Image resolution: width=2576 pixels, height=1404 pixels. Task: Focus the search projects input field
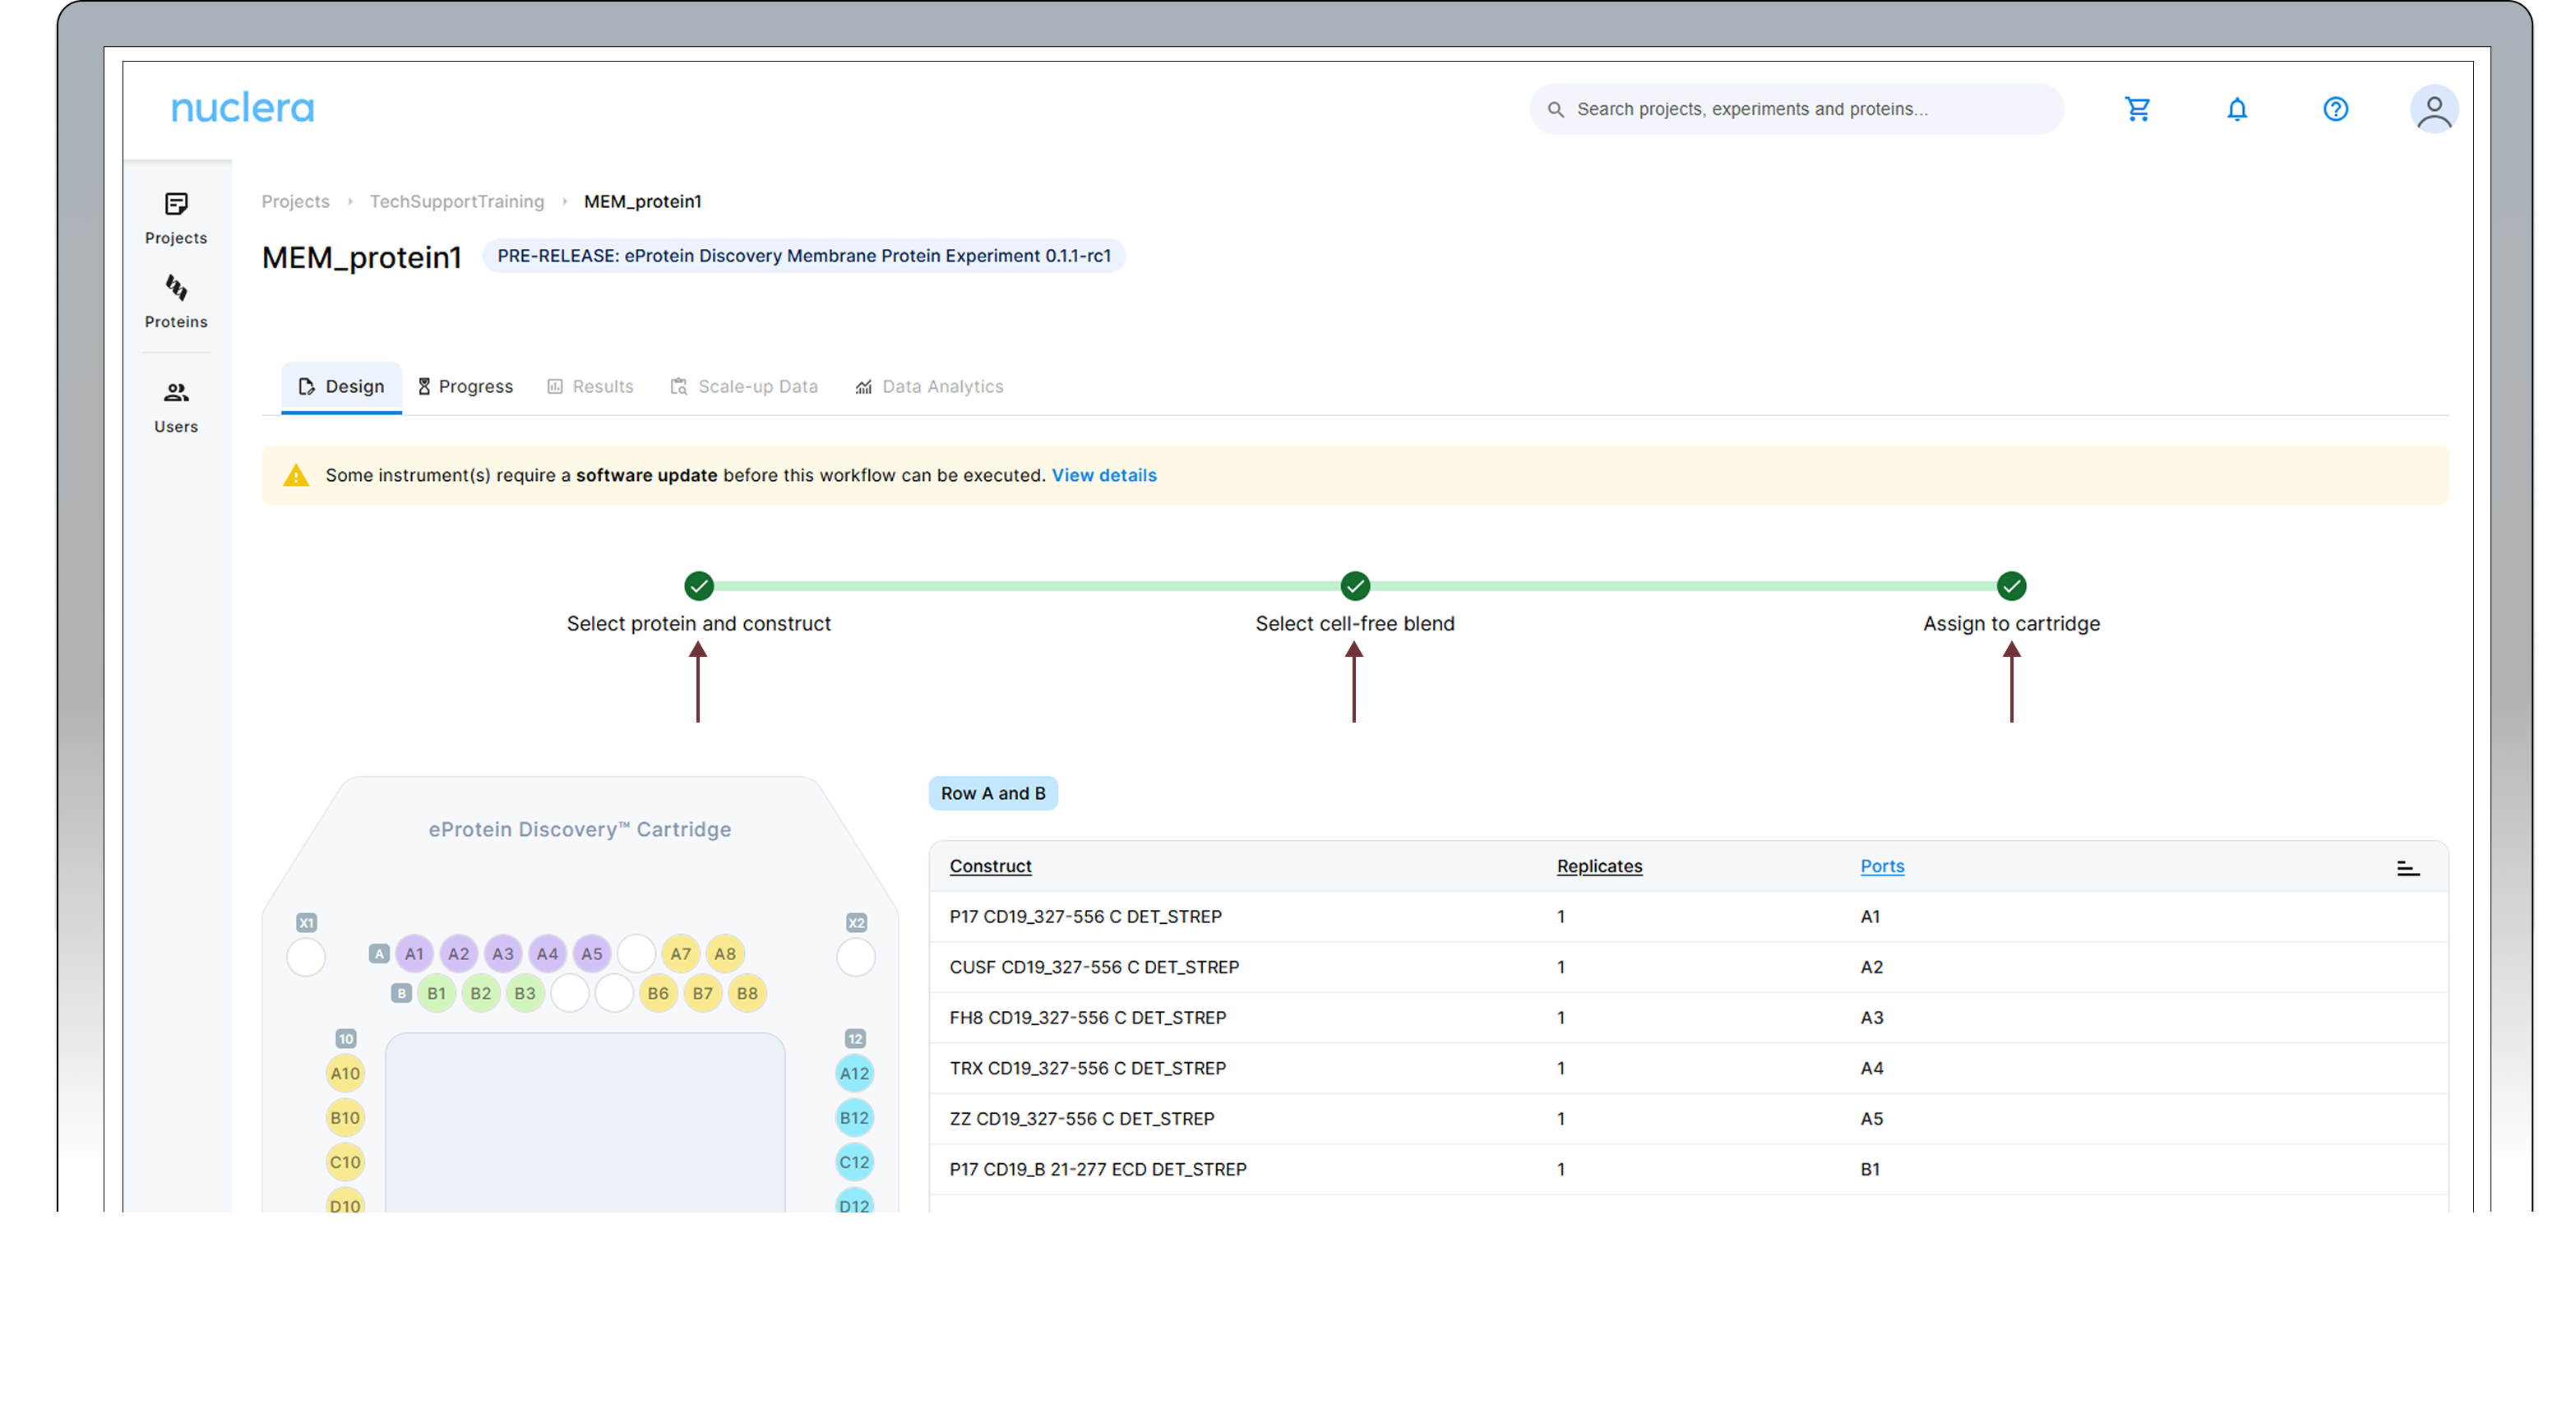tap(1797, 109)
